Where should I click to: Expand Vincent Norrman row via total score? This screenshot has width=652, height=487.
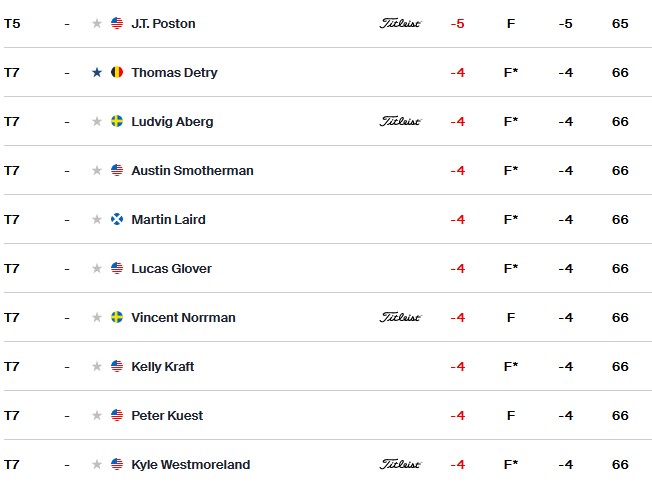pos(457,317)
